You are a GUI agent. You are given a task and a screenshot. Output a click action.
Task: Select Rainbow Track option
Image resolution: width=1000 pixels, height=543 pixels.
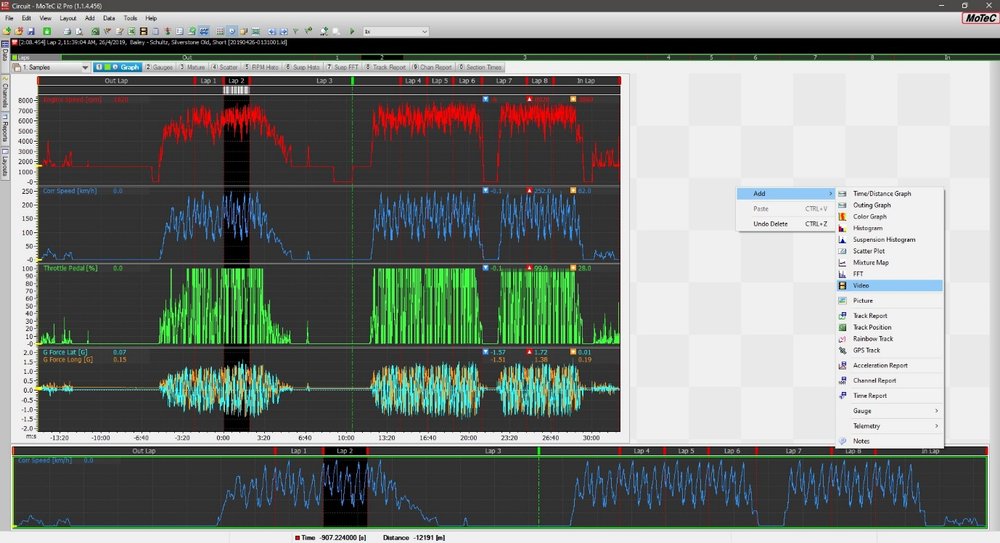[x=890, y=339]
